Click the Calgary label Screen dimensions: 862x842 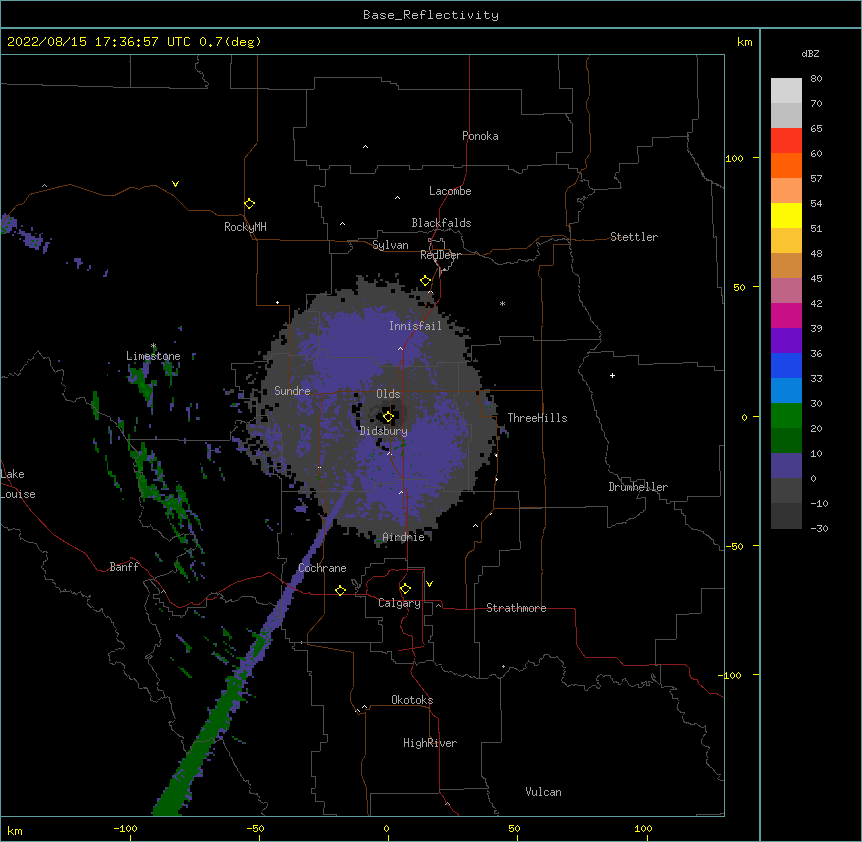pyautogui.click(x=399, y=603)
